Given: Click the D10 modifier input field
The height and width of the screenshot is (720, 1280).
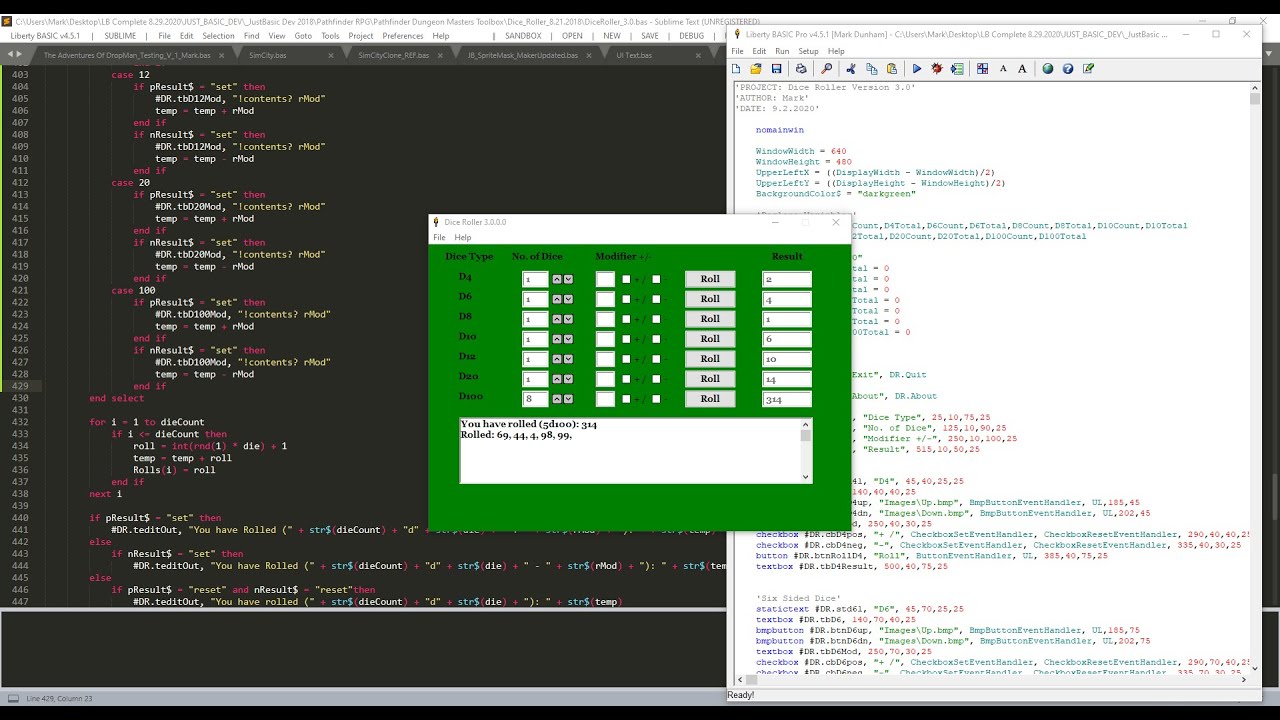Looking at the screenshot, I should pyautogui.click(x=605, y=340).
